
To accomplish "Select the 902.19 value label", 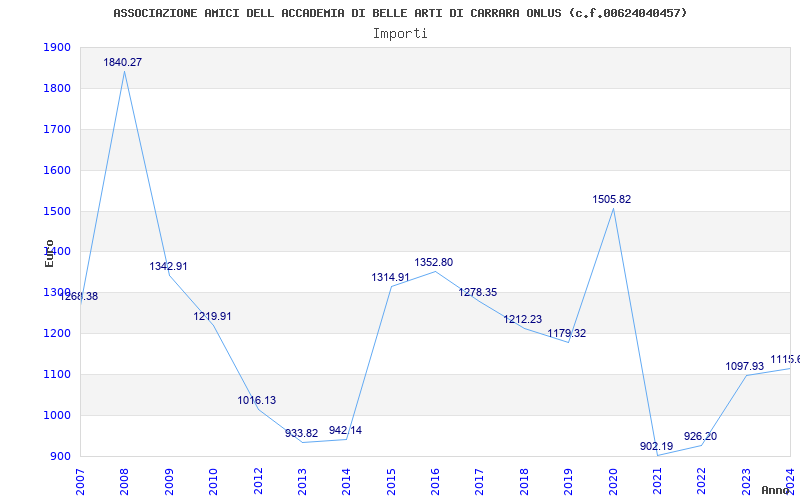I will (x=657, y=446).
